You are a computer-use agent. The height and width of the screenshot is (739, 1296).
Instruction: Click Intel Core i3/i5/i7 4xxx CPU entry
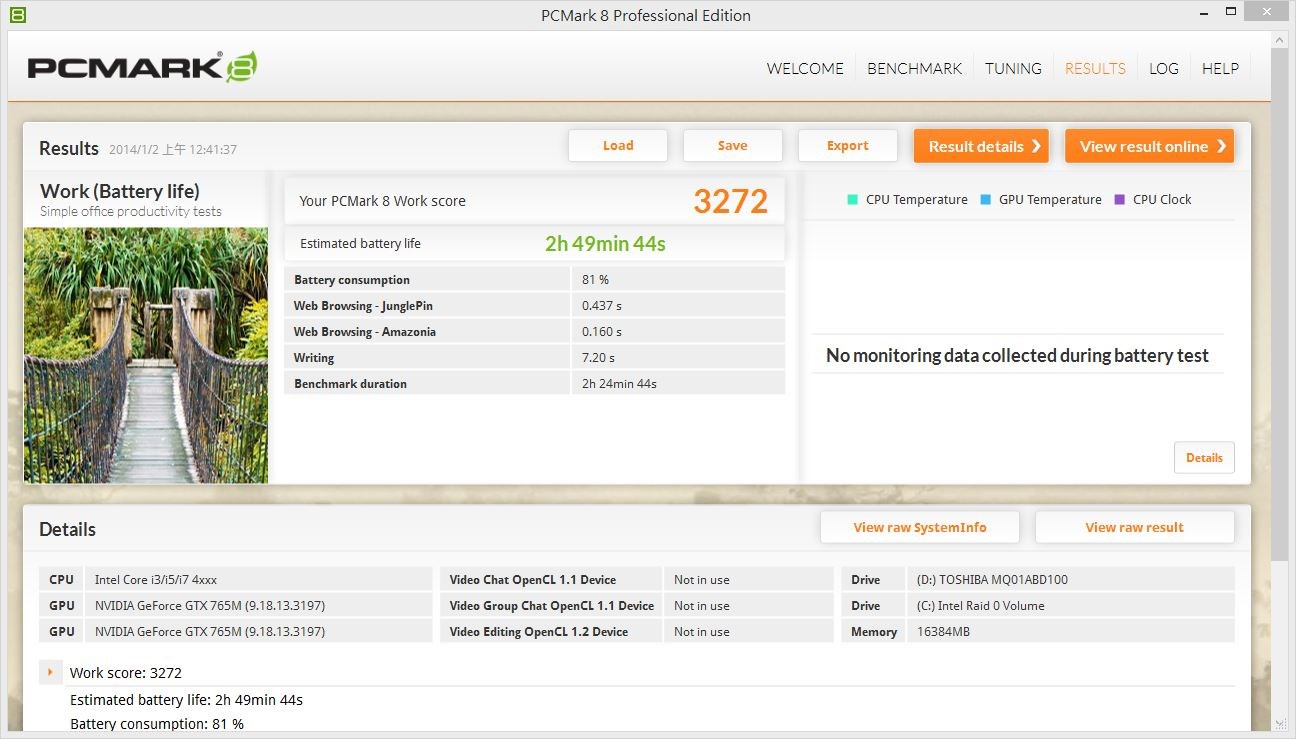click(x=156, y=580)
